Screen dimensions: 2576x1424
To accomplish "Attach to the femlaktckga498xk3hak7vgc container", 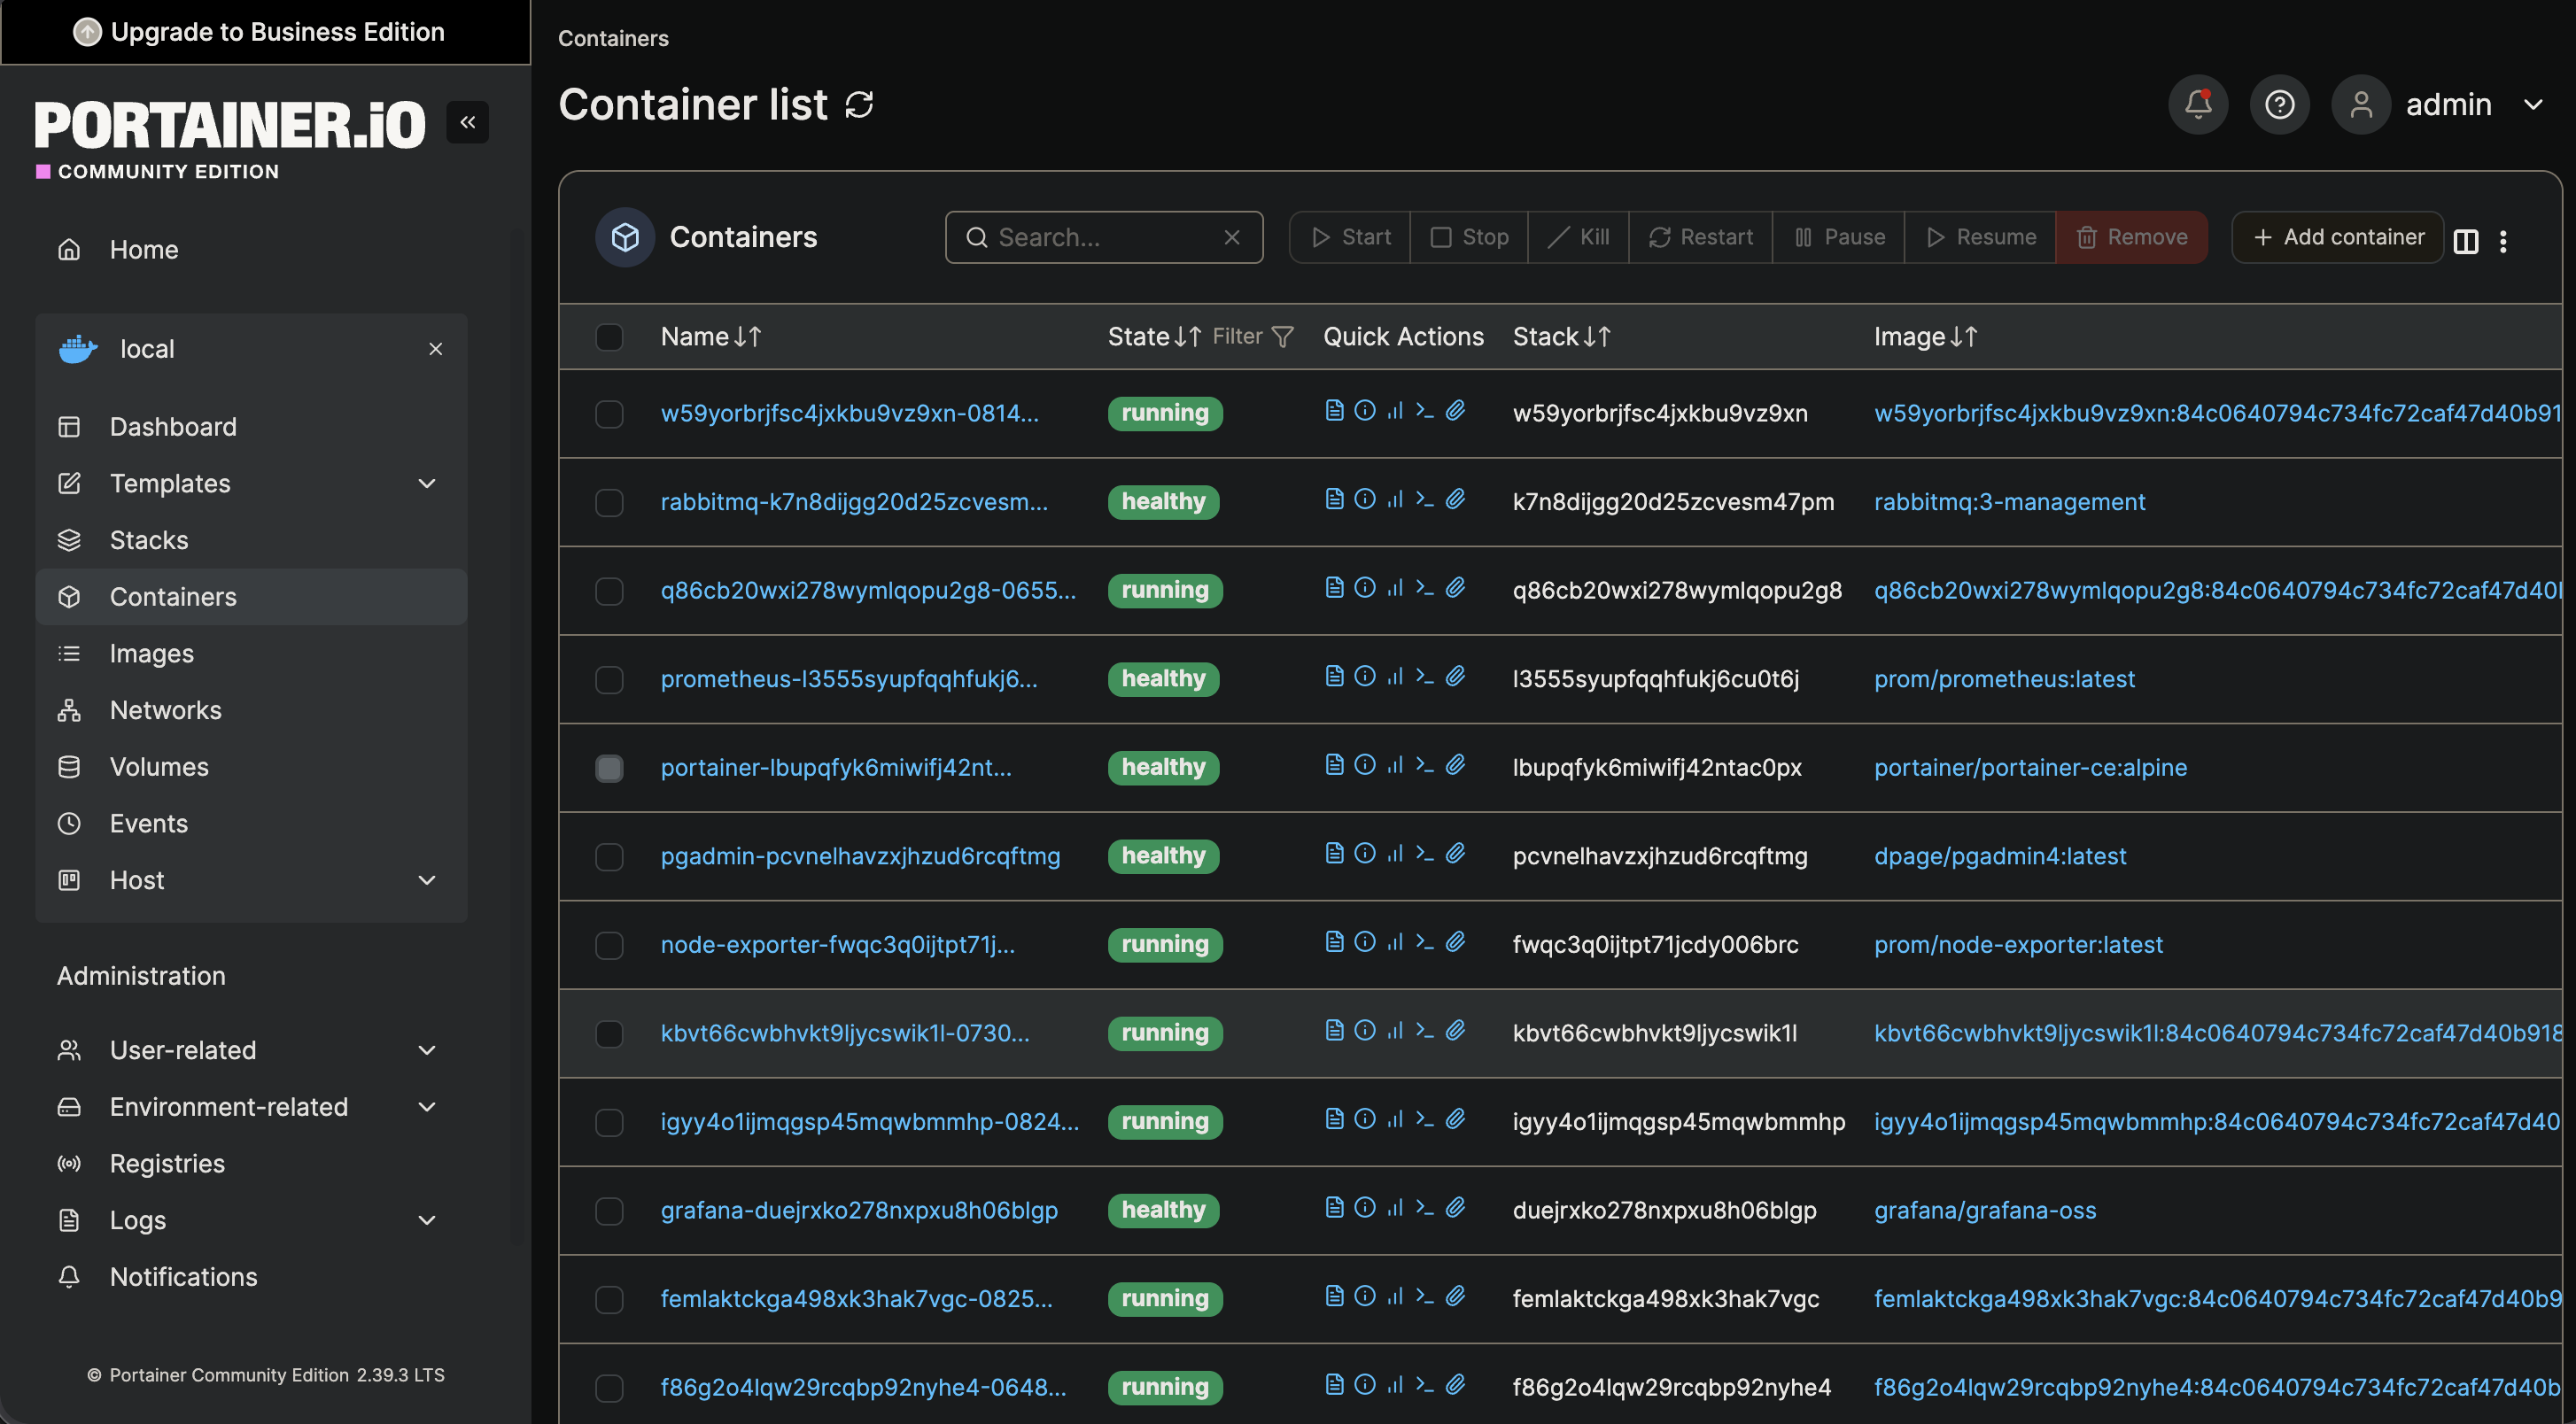I will (x=1455, y=1295).
